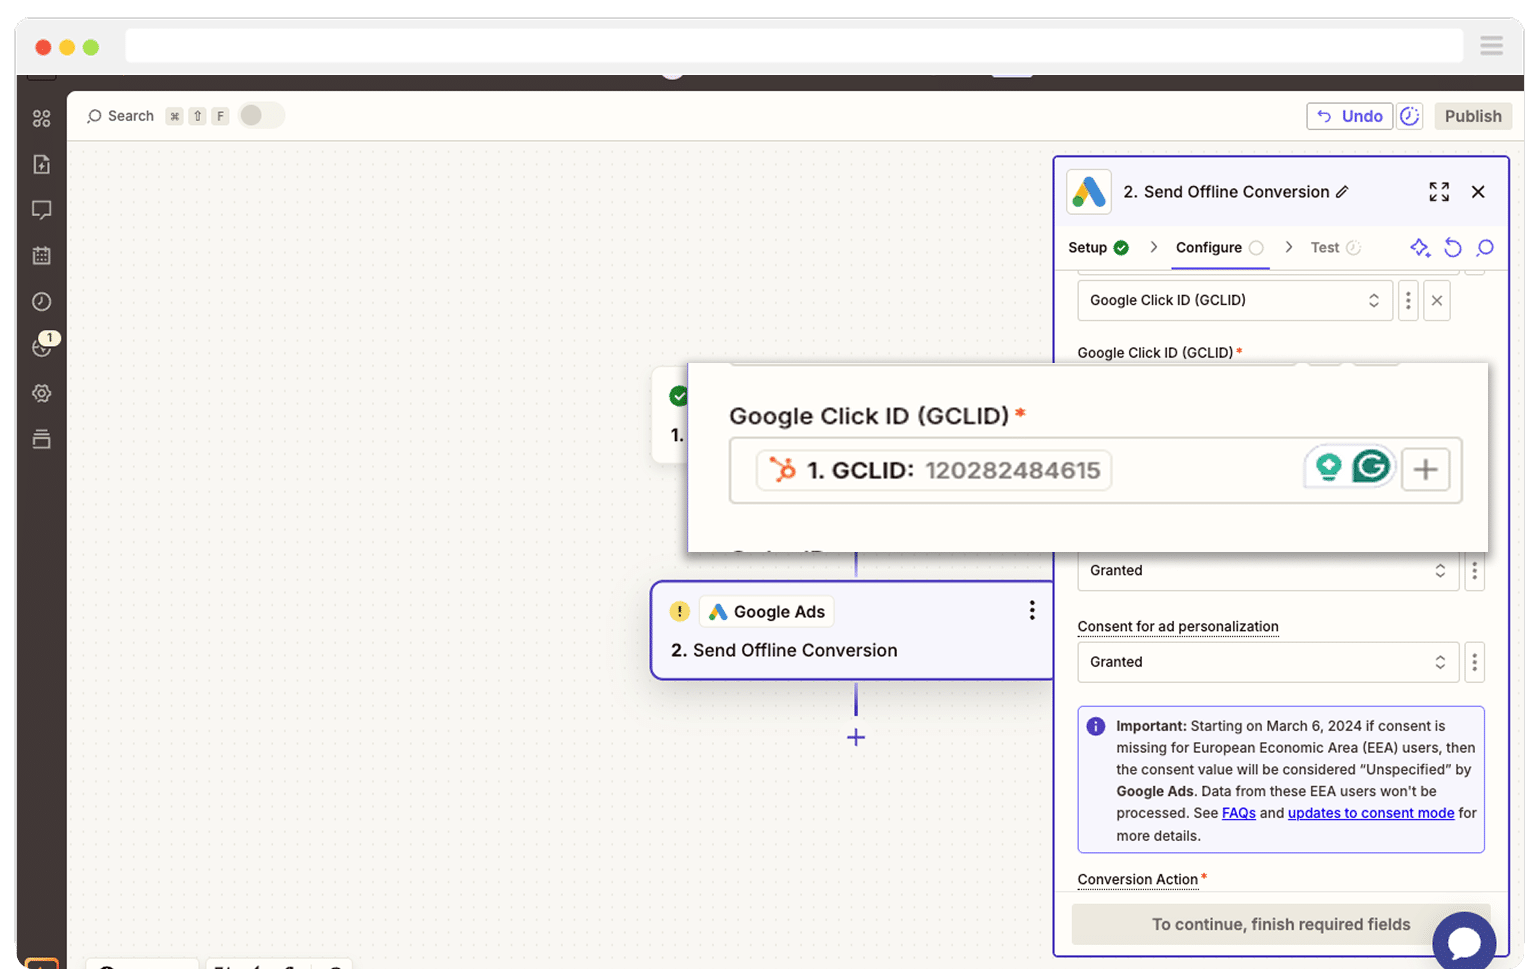Open the settings gear icon in sidebar

pos(41,393)
